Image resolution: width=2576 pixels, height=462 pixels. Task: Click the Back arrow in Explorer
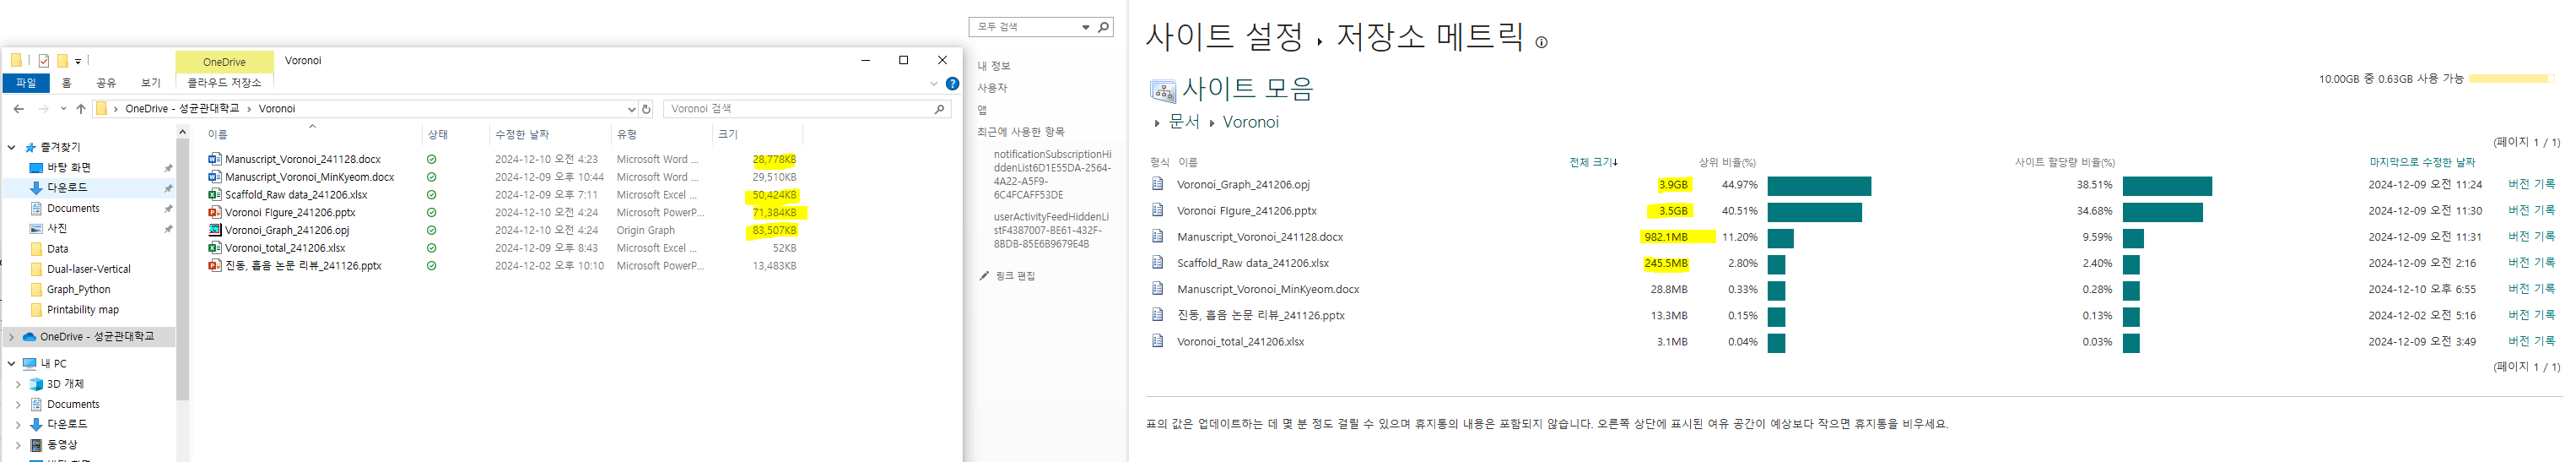19,109
